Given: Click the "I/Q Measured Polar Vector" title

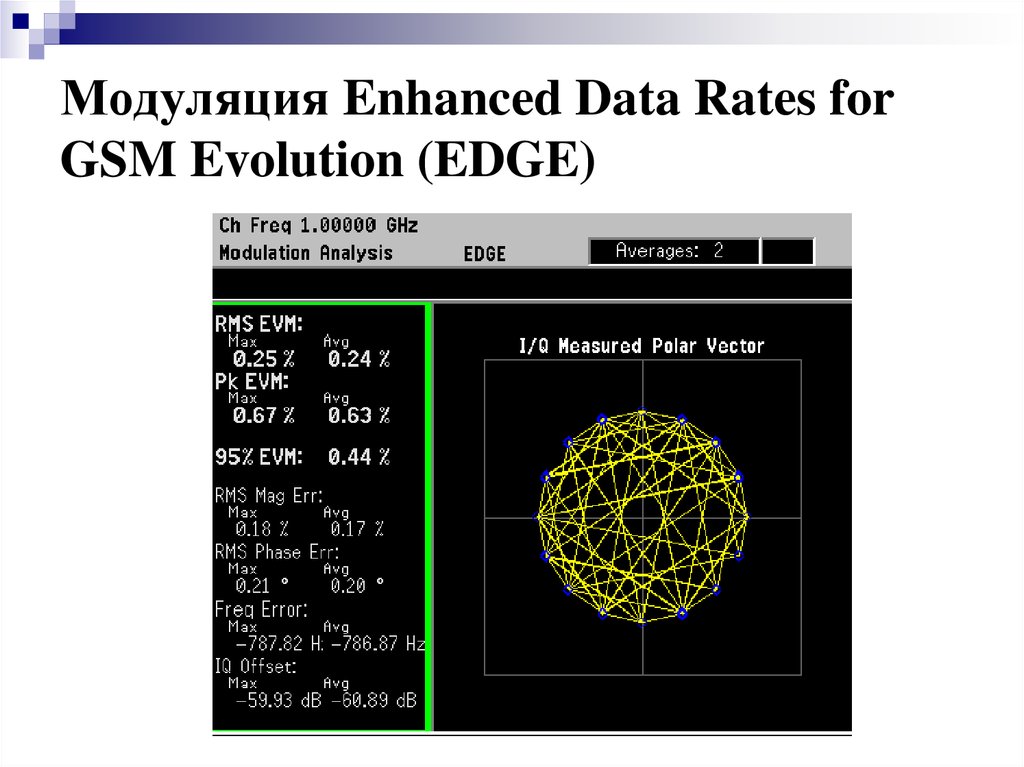Looking at the screenshot, I should point(641,346).
